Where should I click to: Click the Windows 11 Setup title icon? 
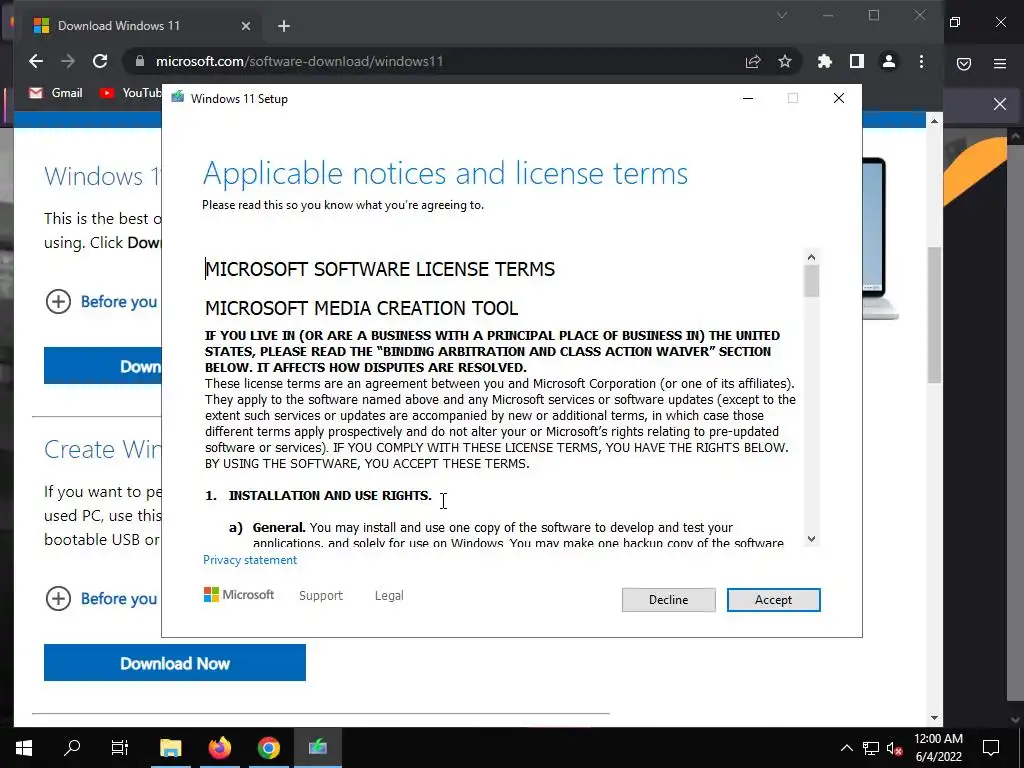point(178,98)
